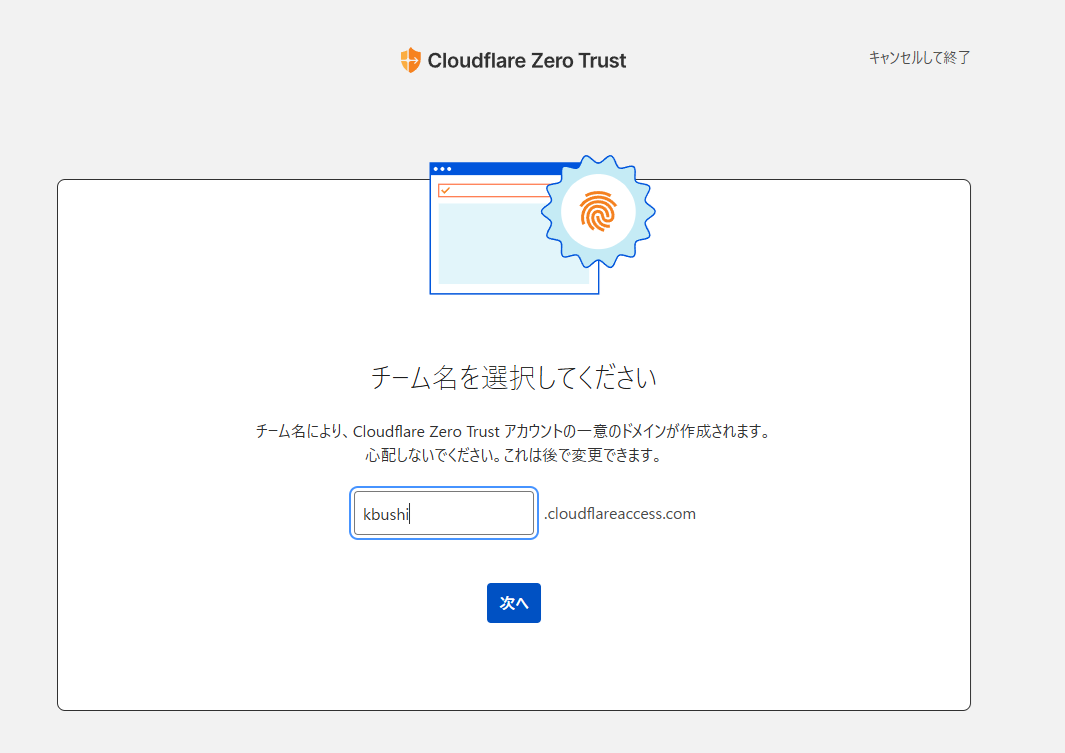This screenshot has height=753, width=1065.
Task: Click the line 心配しないでください。これは後で変更できます。
Action: point(513,455)
